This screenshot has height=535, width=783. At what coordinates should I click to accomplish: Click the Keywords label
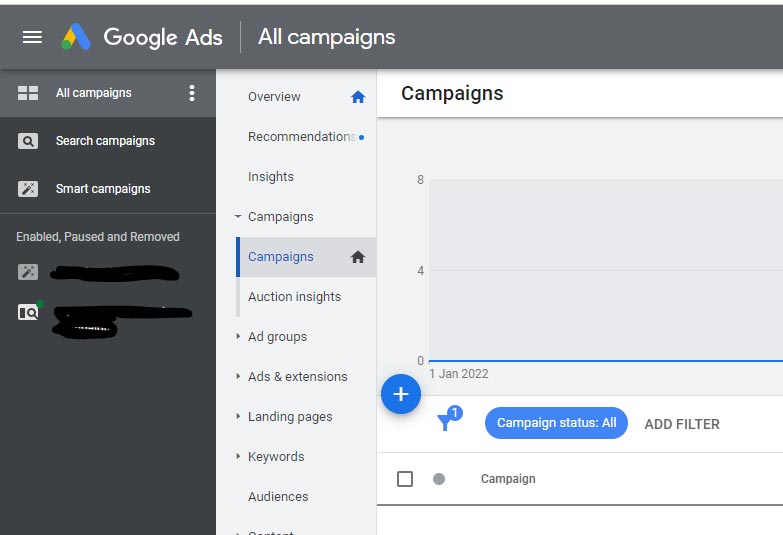click(x=276, y=457)
